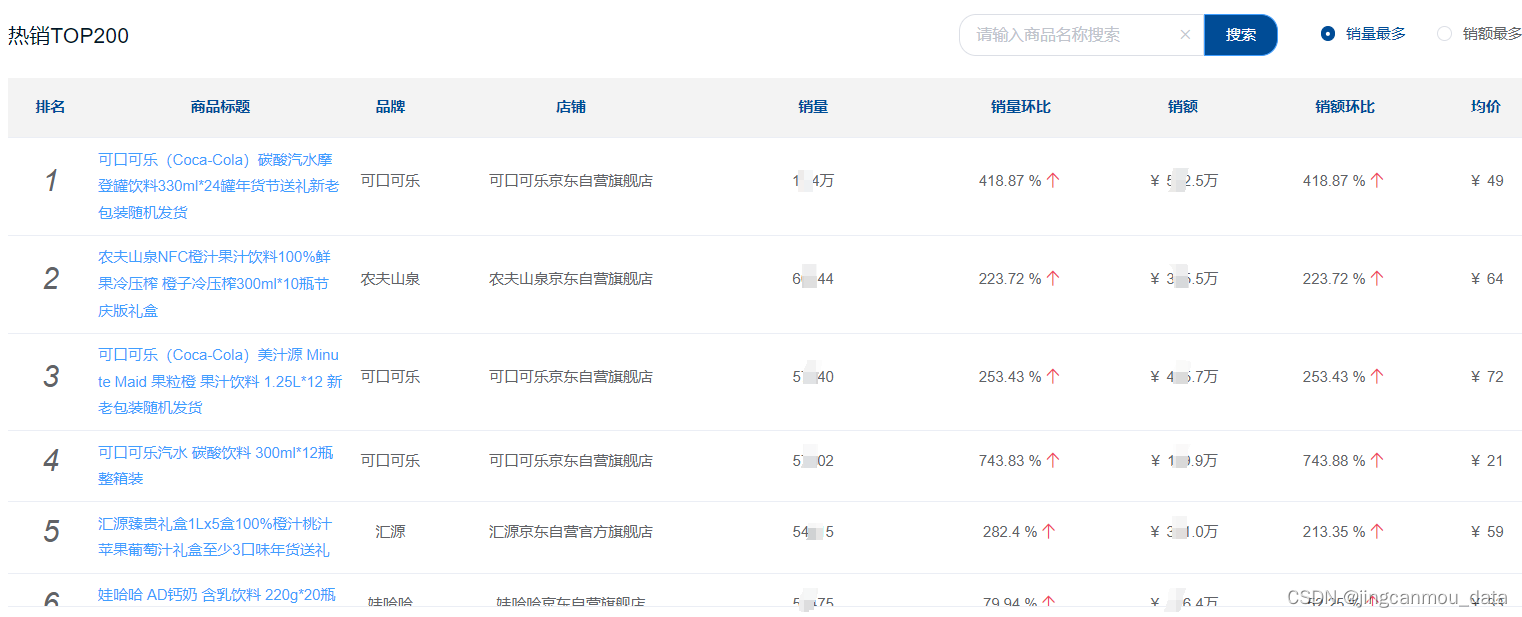Click rank number 3
This screenshot has width=1522, height=617.
[x=51, y=377]
